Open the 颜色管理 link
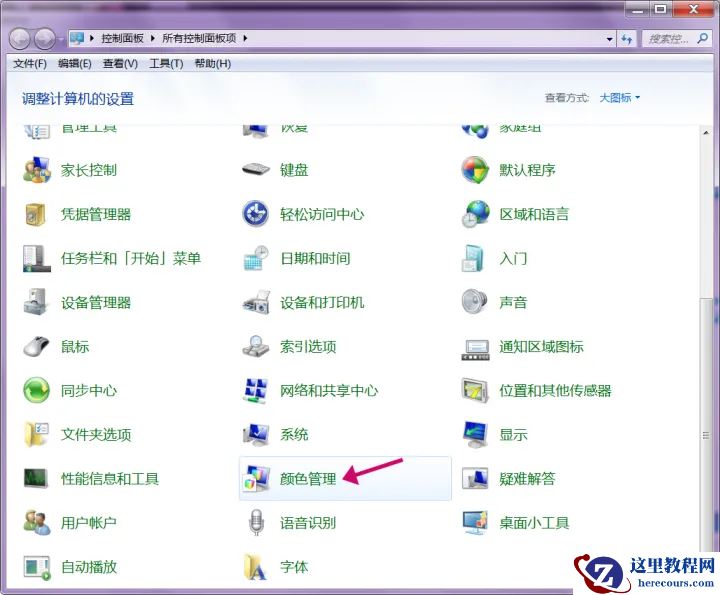The image size is (720, 595). coord(308,479)
